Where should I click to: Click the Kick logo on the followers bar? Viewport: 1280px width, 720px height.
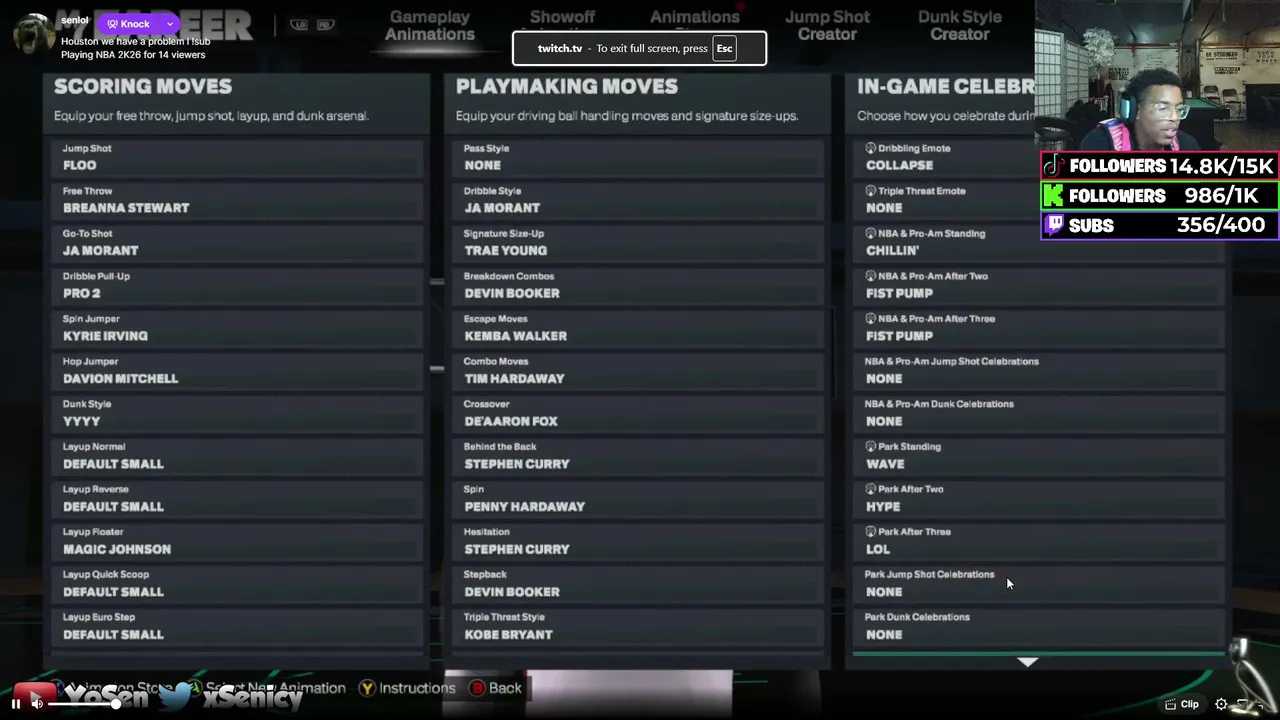(1054, 196)
